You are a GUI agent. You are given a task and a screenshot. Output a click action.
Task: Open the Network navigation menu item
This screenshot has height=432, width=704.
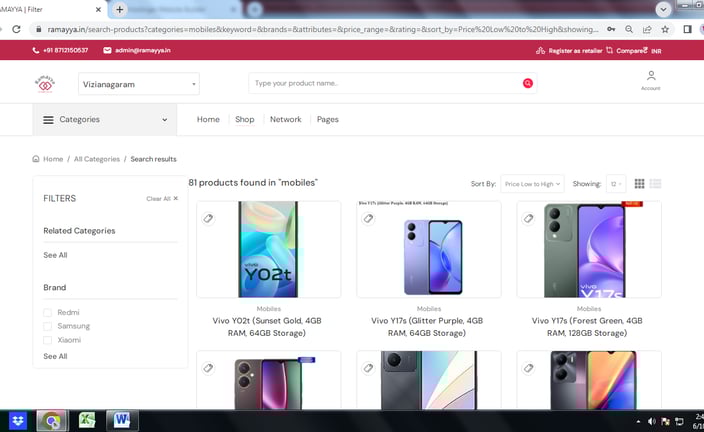point(286,119)
